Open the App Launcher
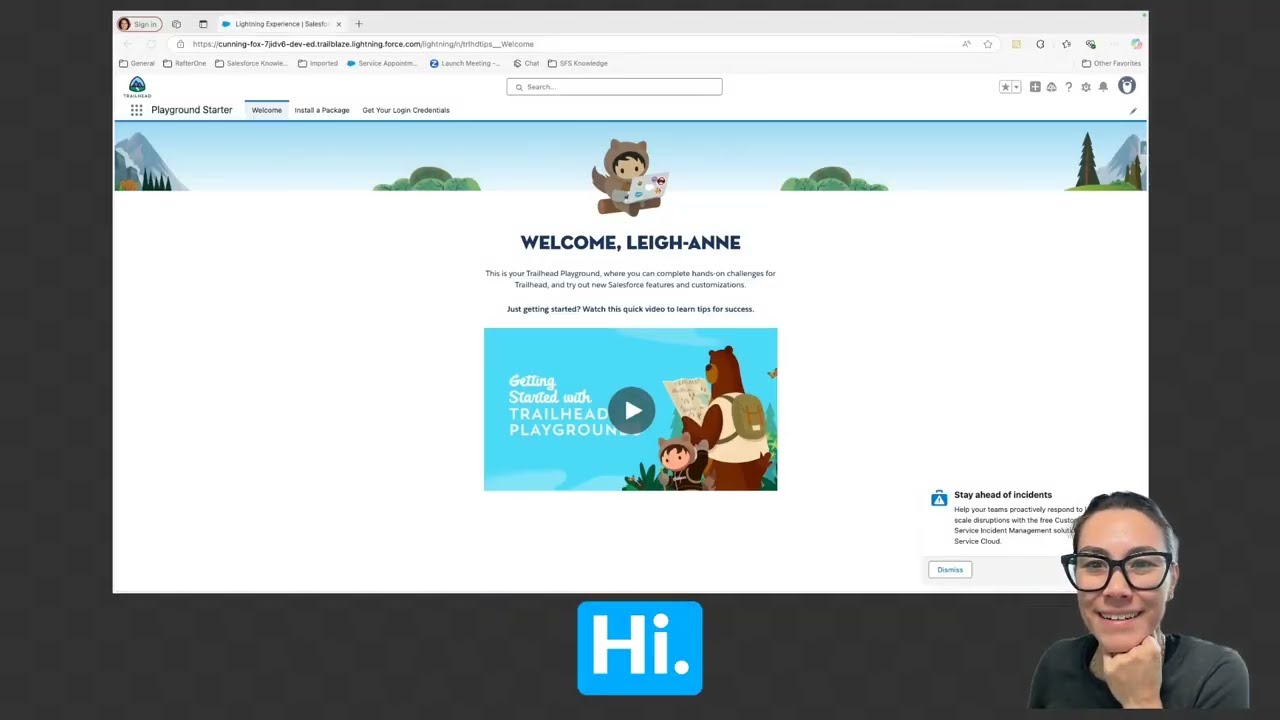This screenshot has height=720, width=1280. coord(136,110)
